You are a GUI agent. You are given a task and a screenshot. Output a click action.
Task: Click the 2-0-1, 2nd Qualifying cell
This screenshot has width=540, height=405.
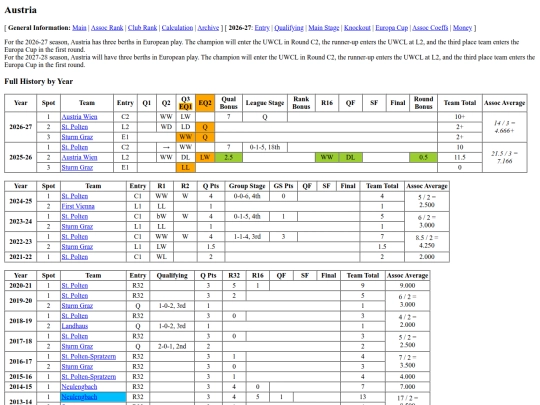(172, 346)
